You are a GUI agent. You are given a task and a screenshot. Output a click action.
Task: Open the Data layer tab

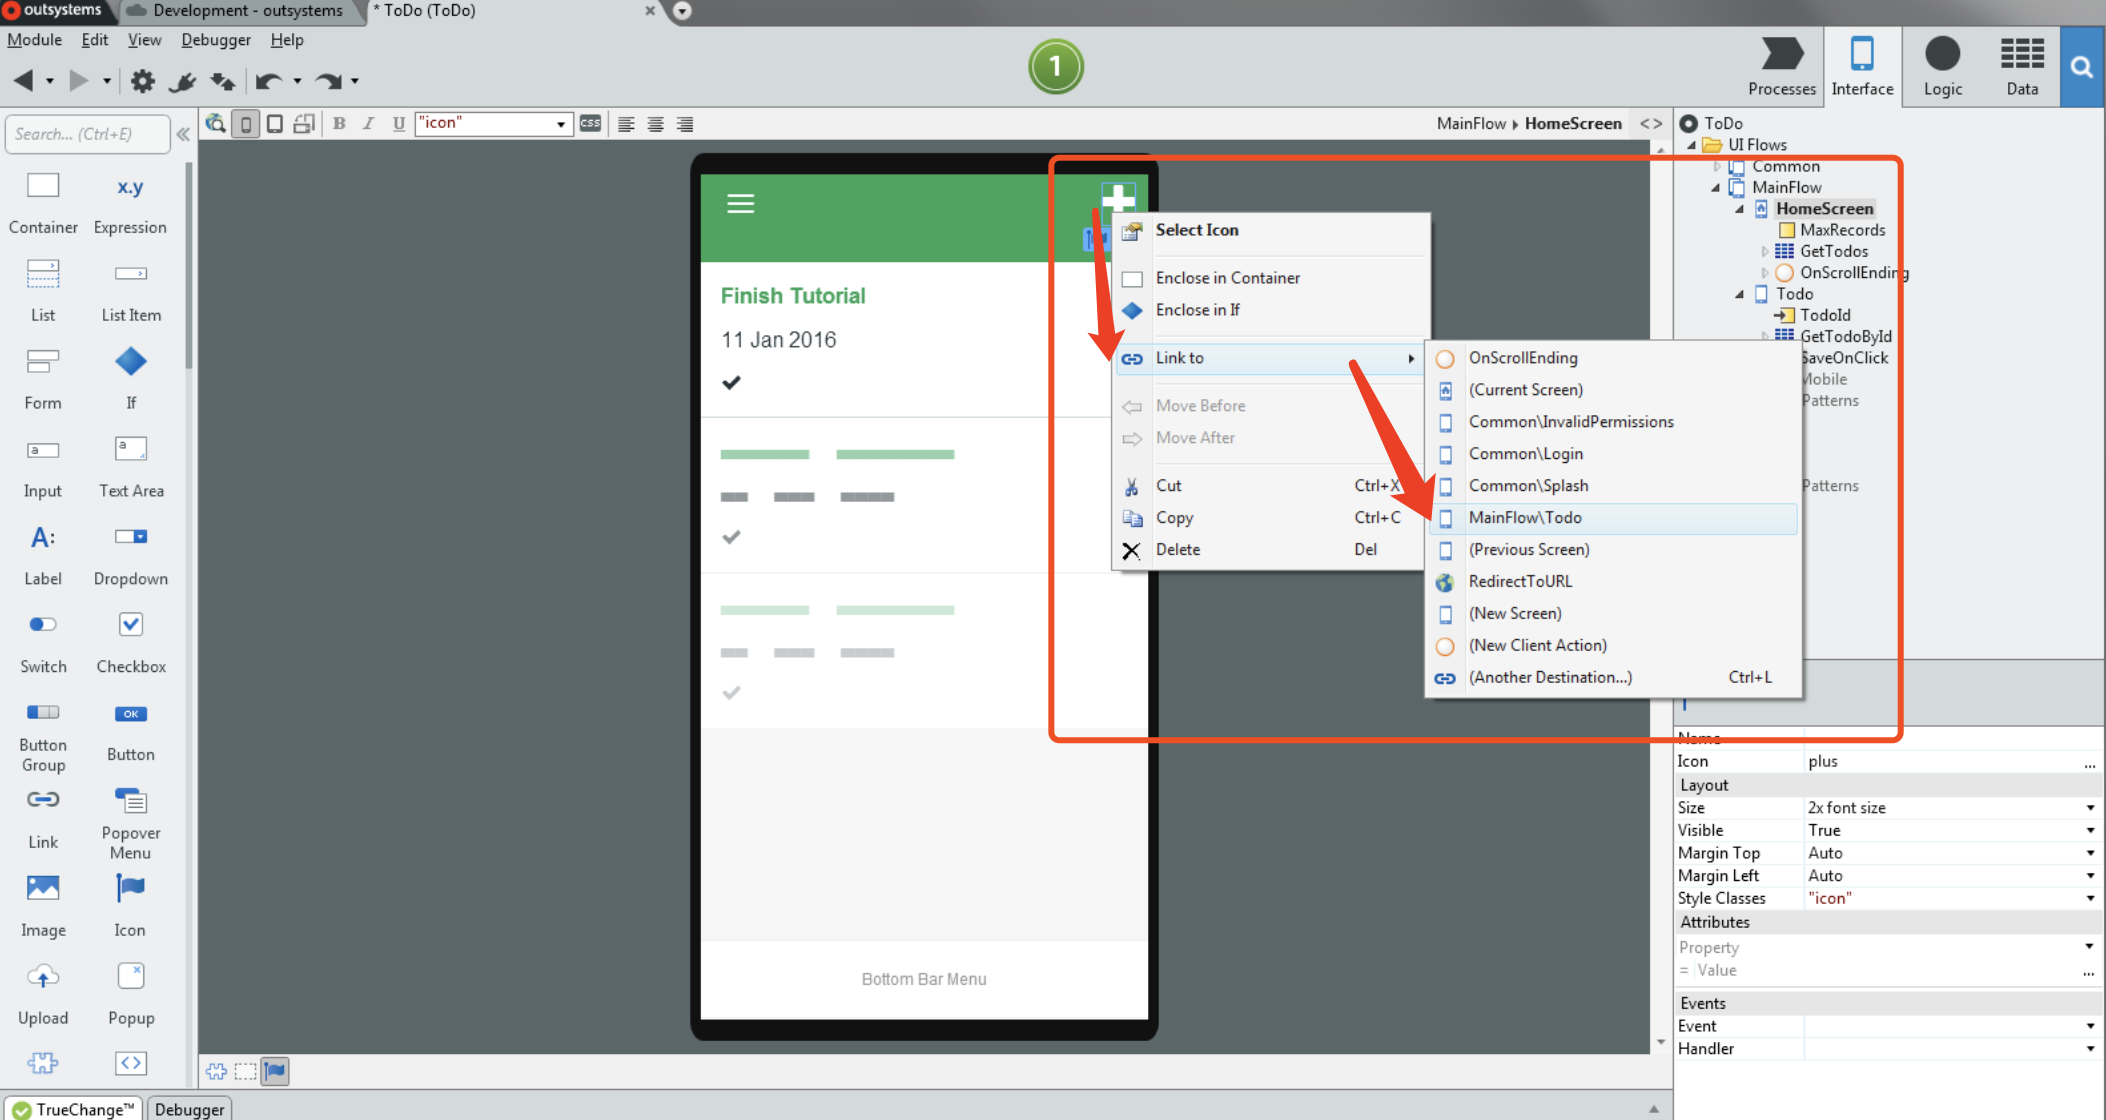2021,66
